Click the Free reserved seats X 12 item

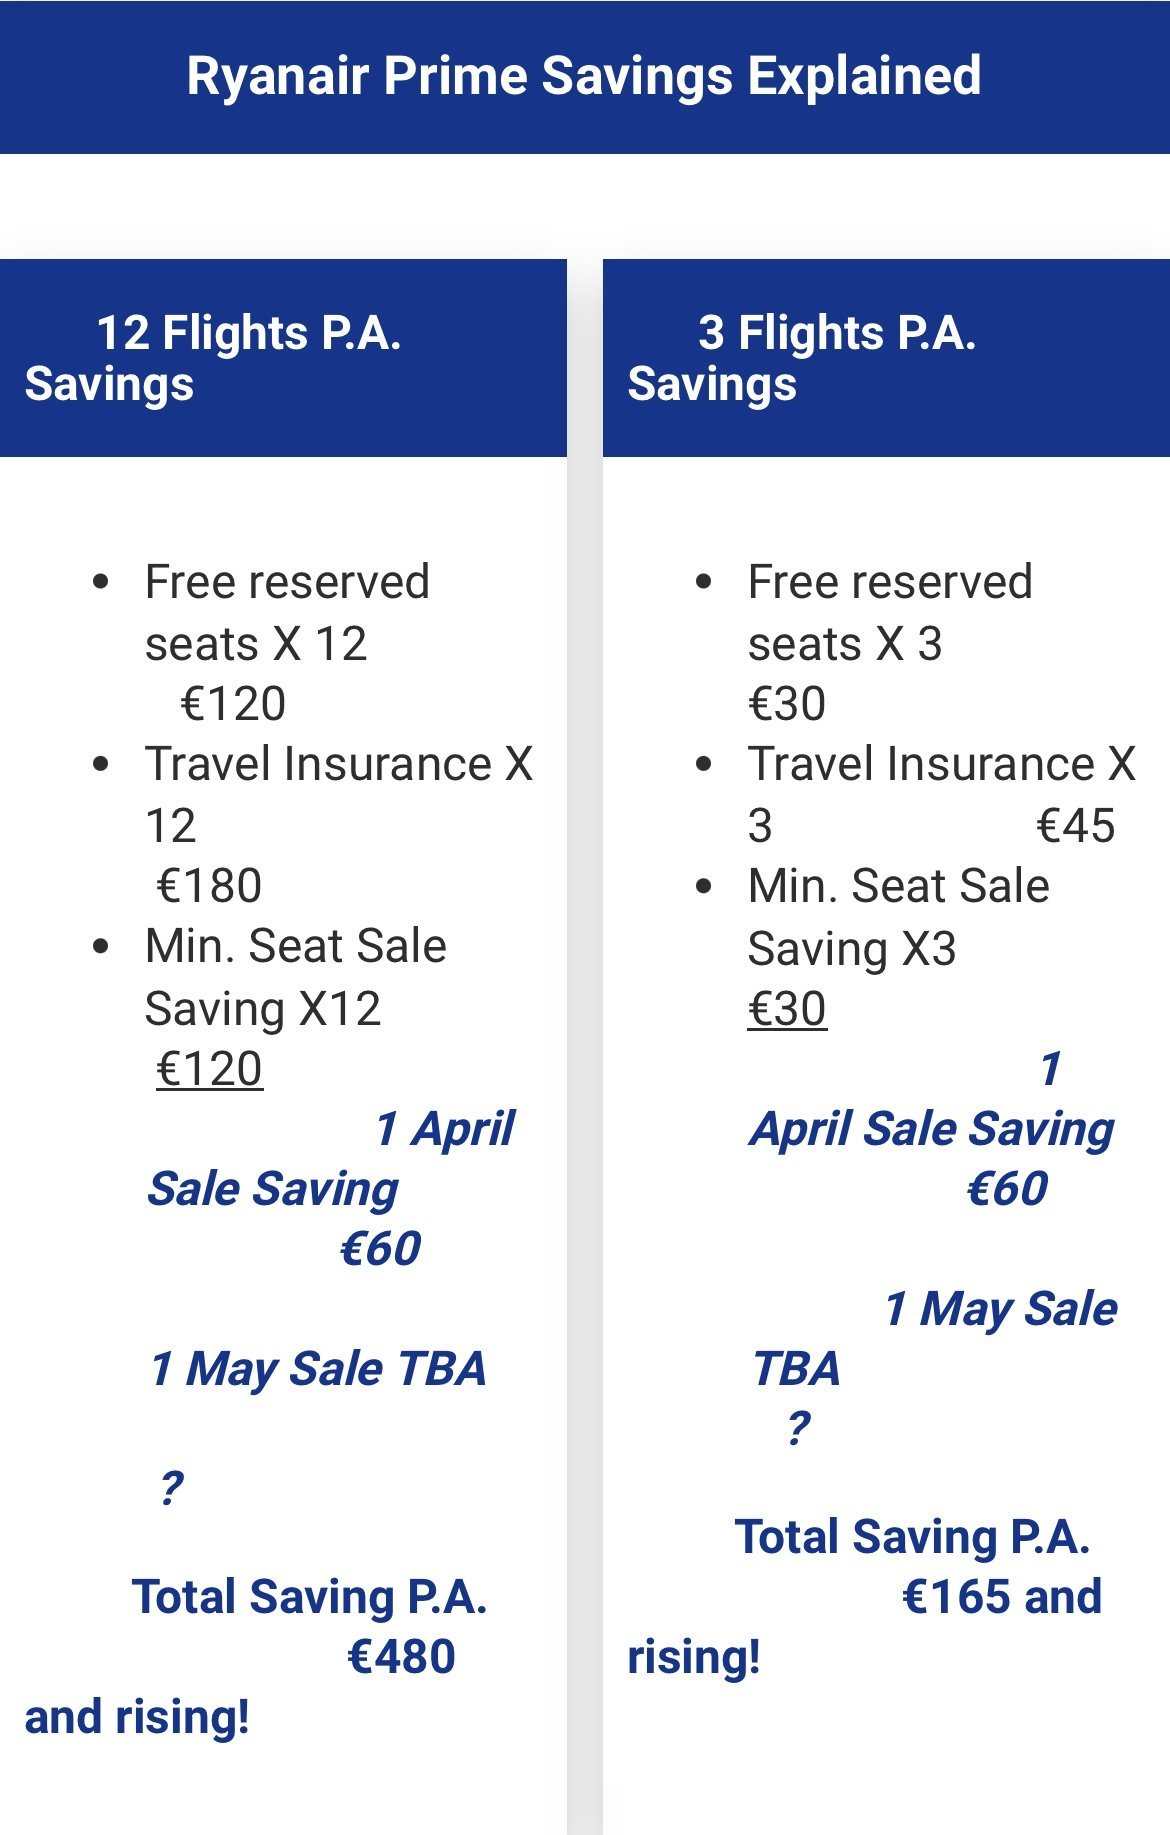pyautogui.click(x=287, y=612)
